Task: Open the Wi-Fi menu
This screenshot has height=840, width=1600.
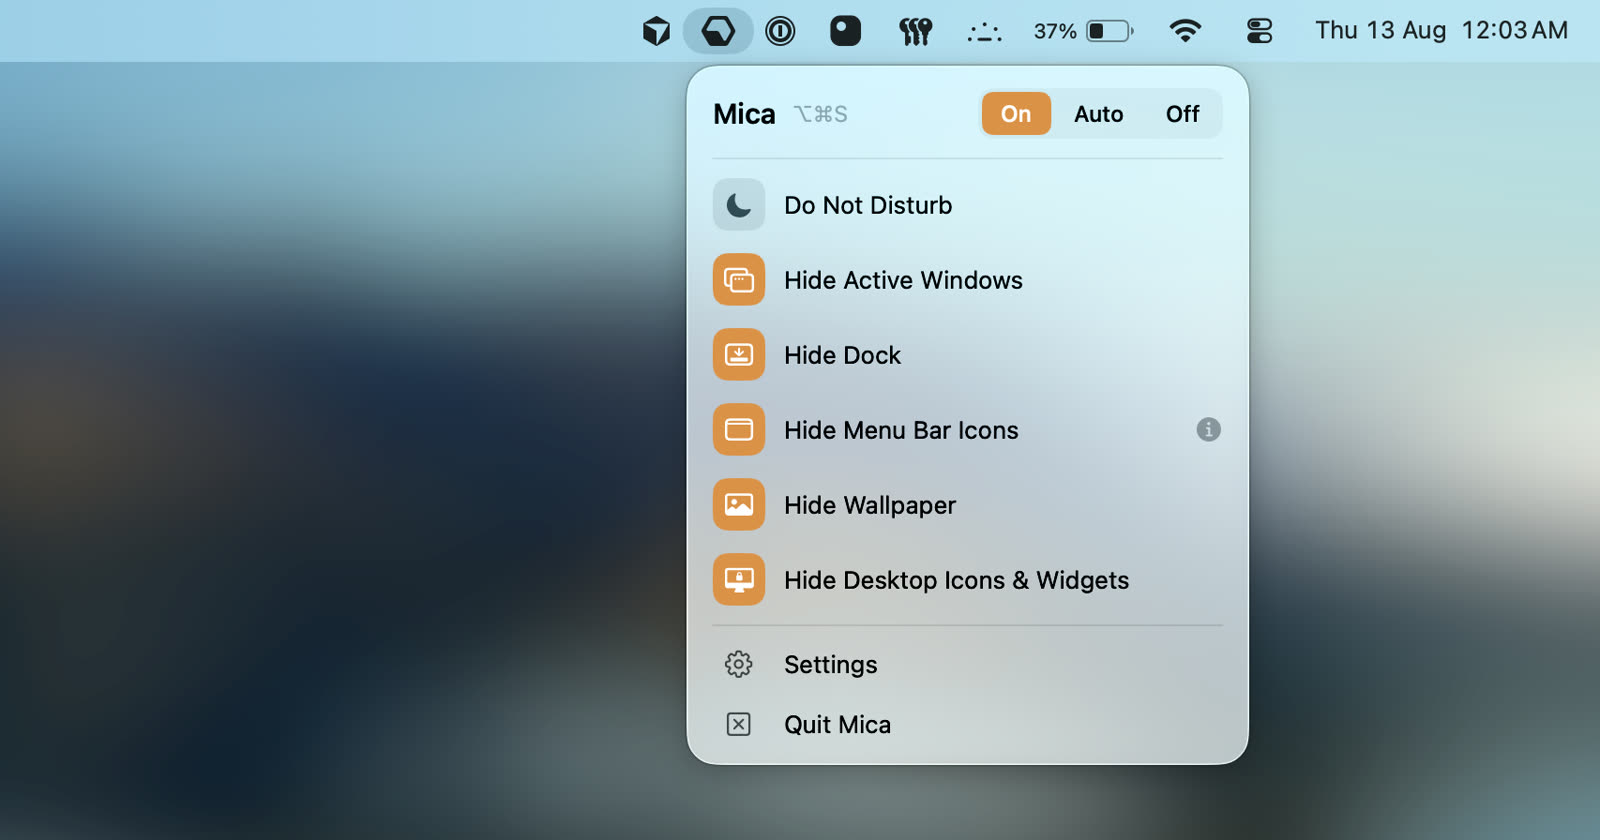Action: click(1185, 31)
